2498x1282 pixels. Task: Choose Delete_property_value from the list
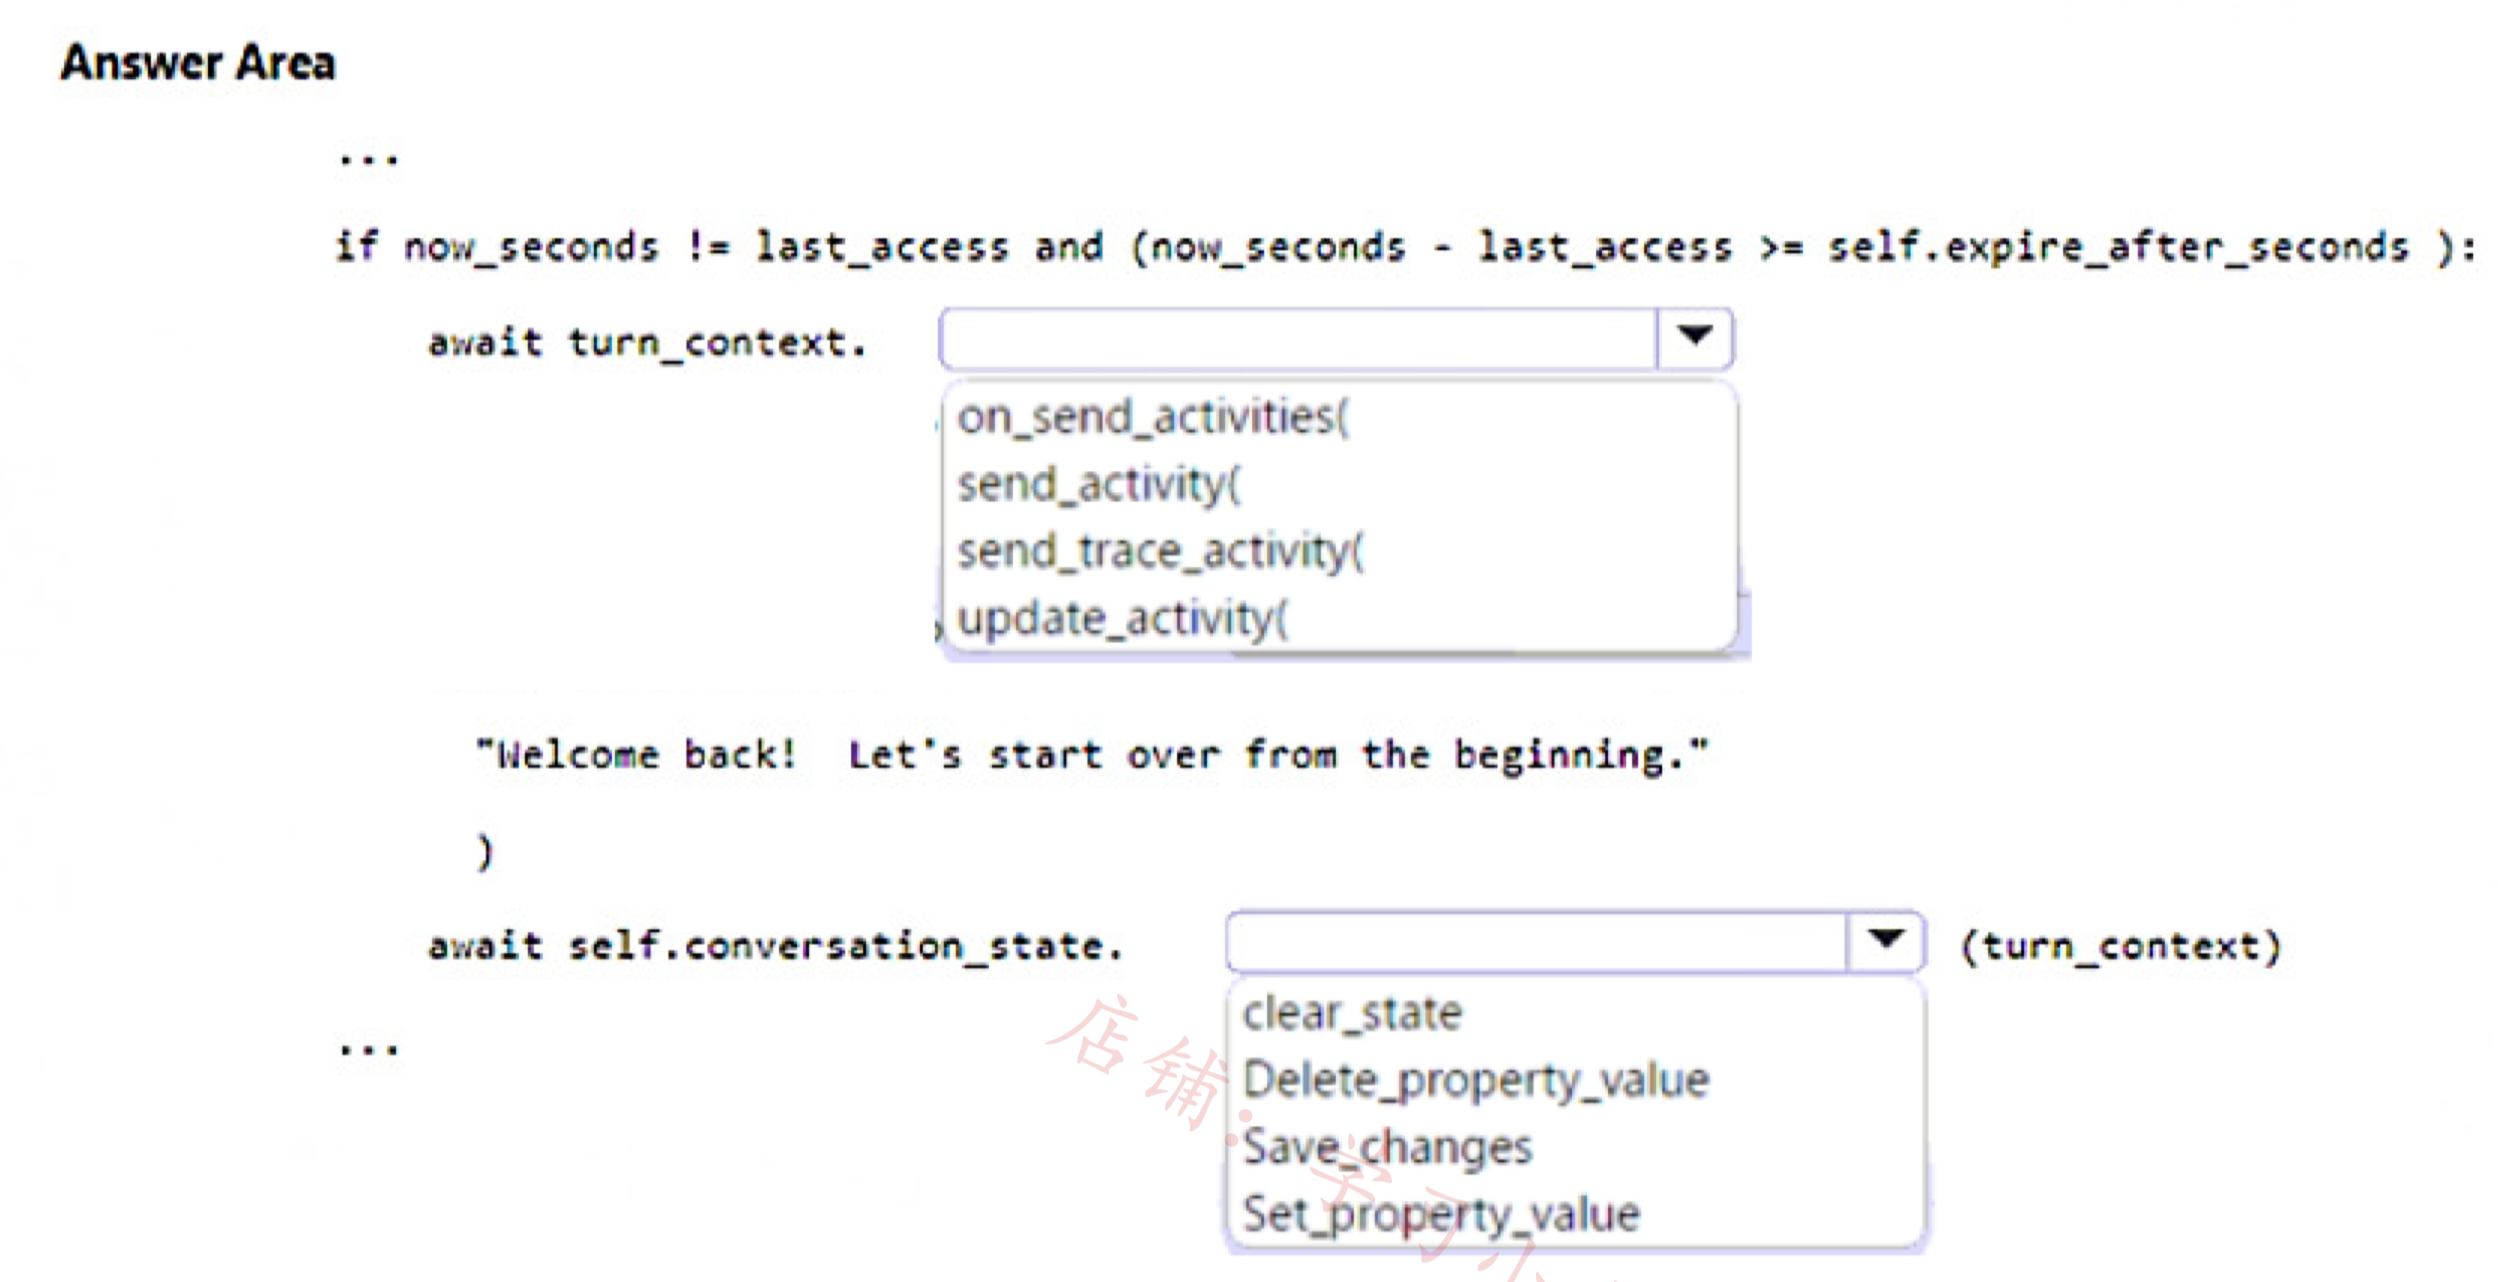pyautogui.click(x=1476, y=1081)
